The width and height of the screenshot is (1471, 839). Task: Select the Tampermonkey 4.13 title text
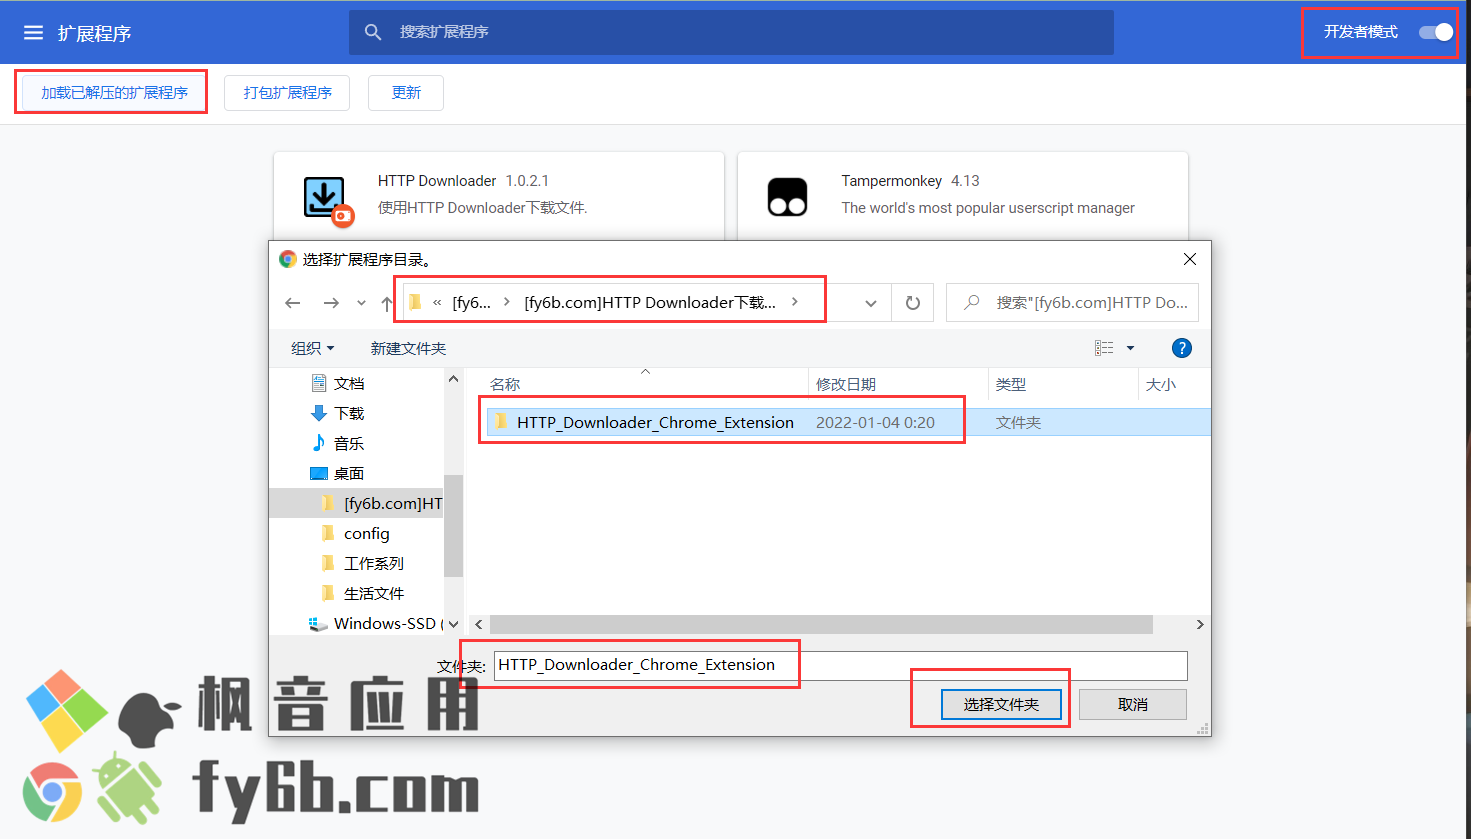pyautogui.click(x=910, y=181)
